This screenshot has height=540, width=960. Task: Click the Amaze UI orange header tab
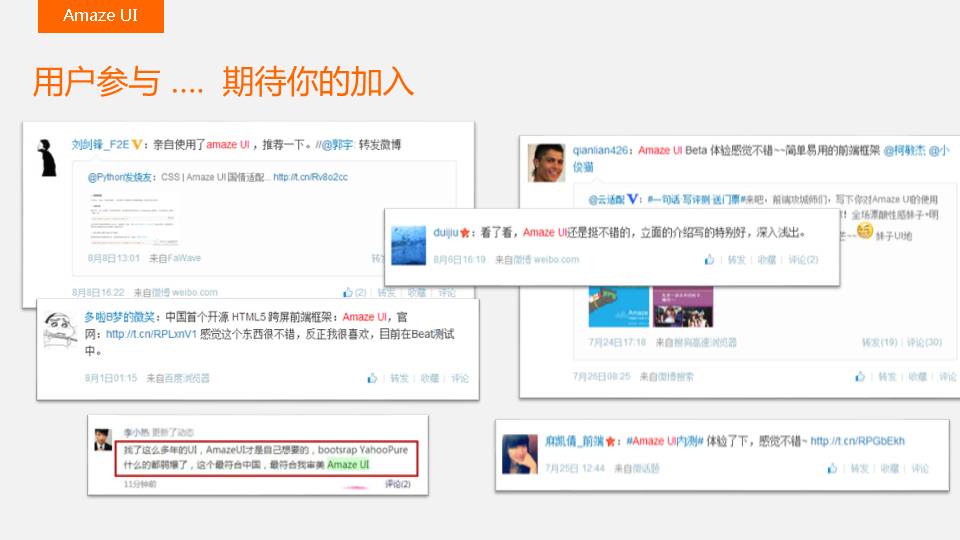100,16
